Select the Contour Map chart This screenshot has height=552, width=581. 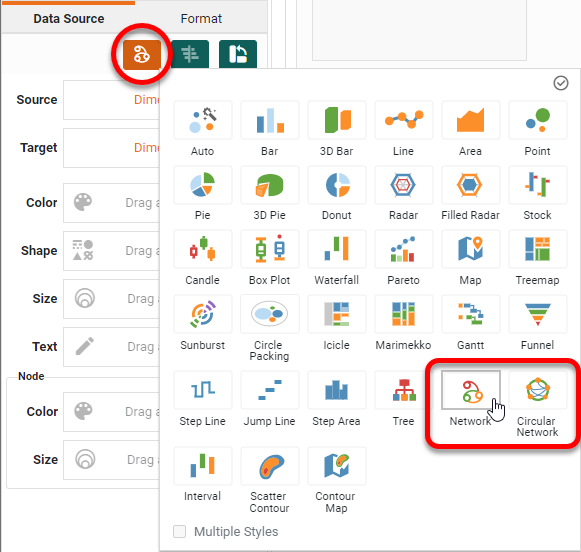pos(337,466)
